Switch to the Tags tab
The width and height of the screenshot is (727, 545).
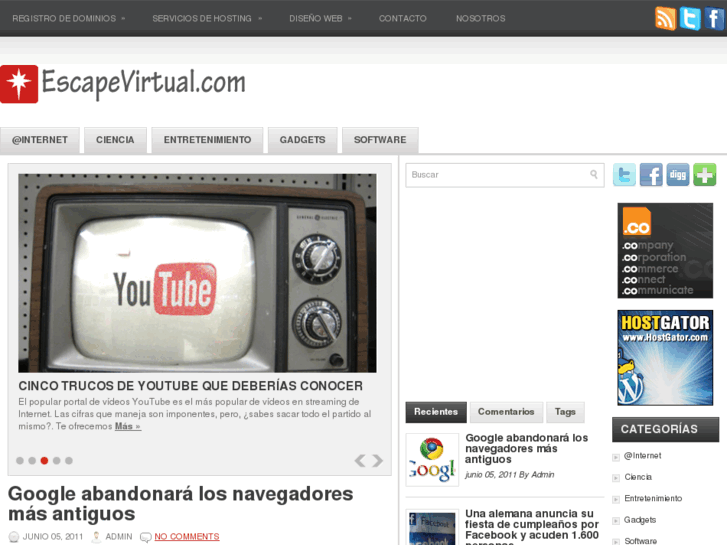point(565,412)
